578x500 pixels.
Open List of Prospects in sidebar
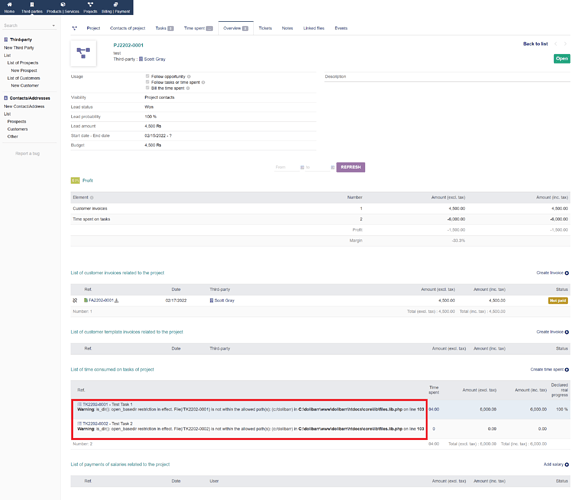tap(22, 63)
